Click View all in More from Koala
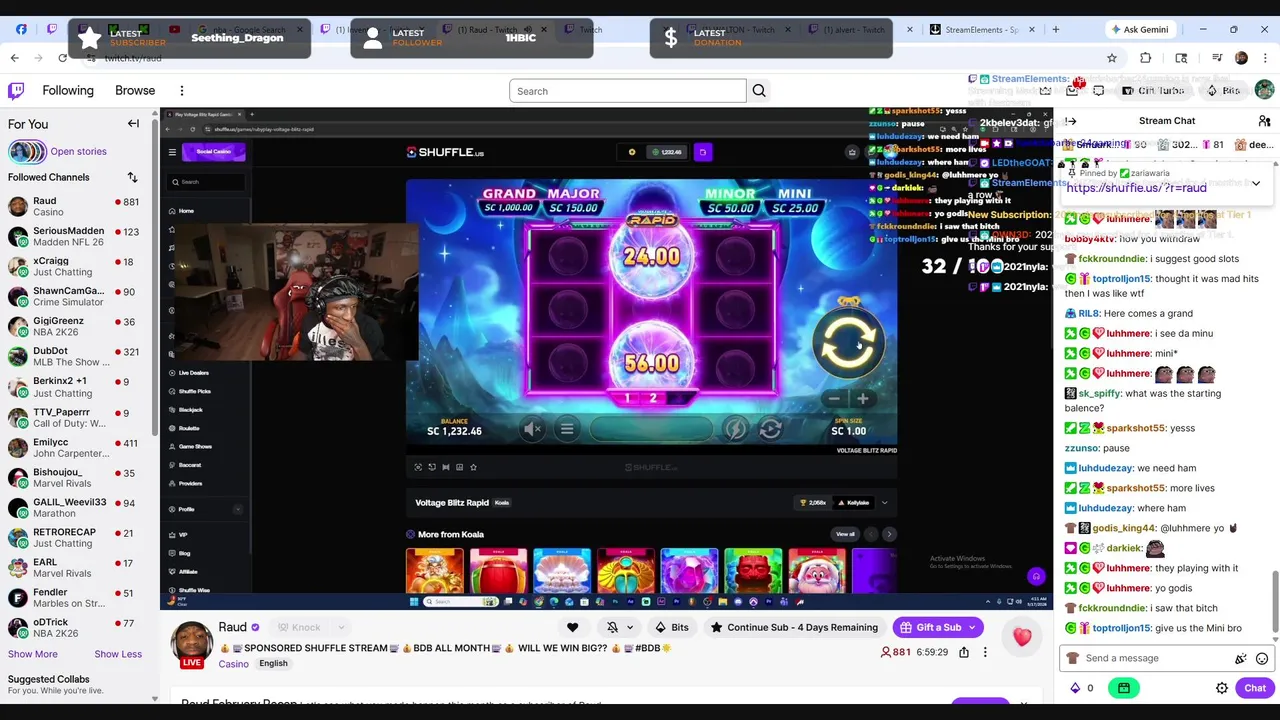The image size is (1280, 720). click(x=845, y=535)
